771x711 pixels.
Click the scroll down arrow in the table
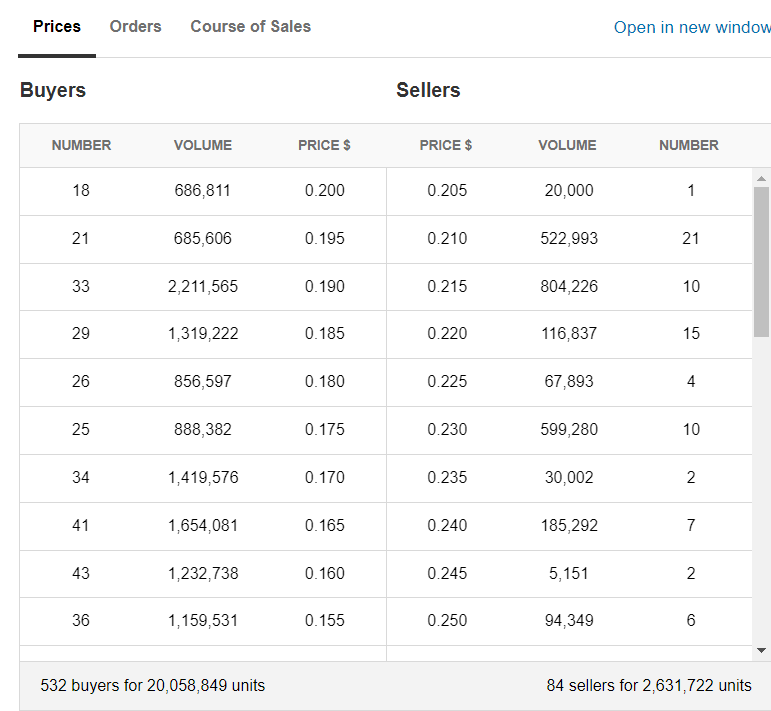[x=761, y=650]
